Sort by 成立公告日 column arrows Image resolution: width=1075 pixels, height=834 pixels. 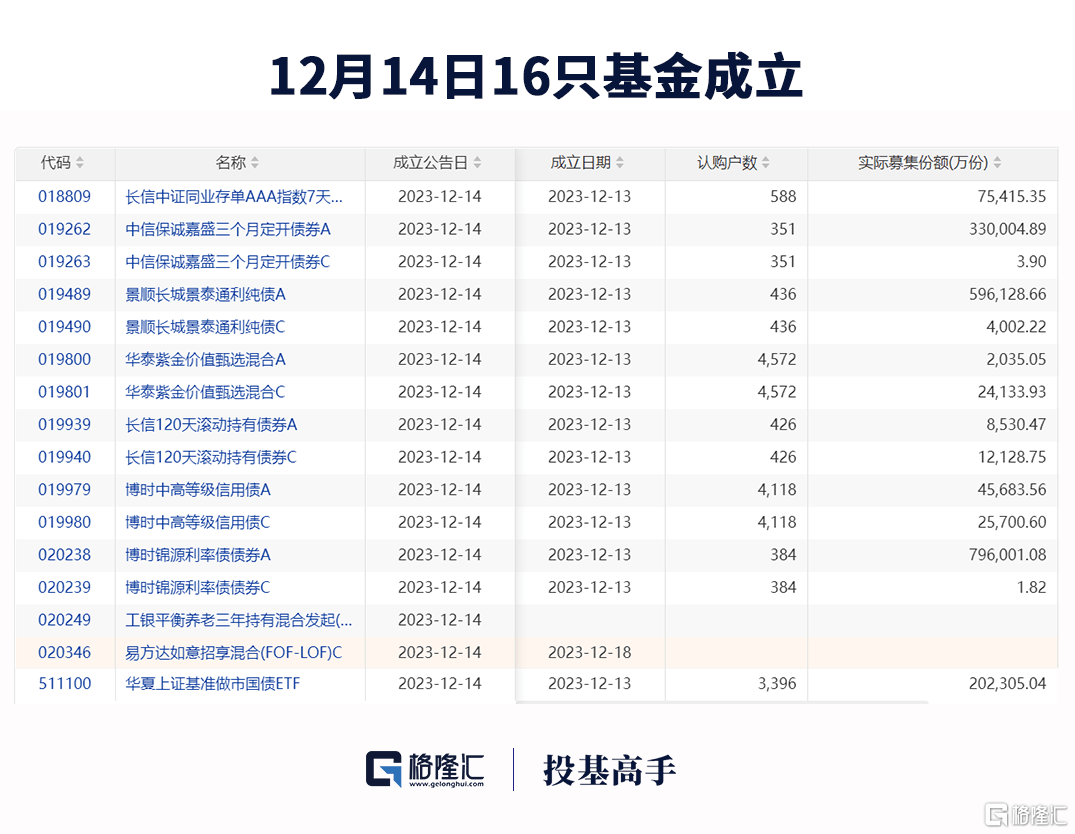(x=477, y=163)
